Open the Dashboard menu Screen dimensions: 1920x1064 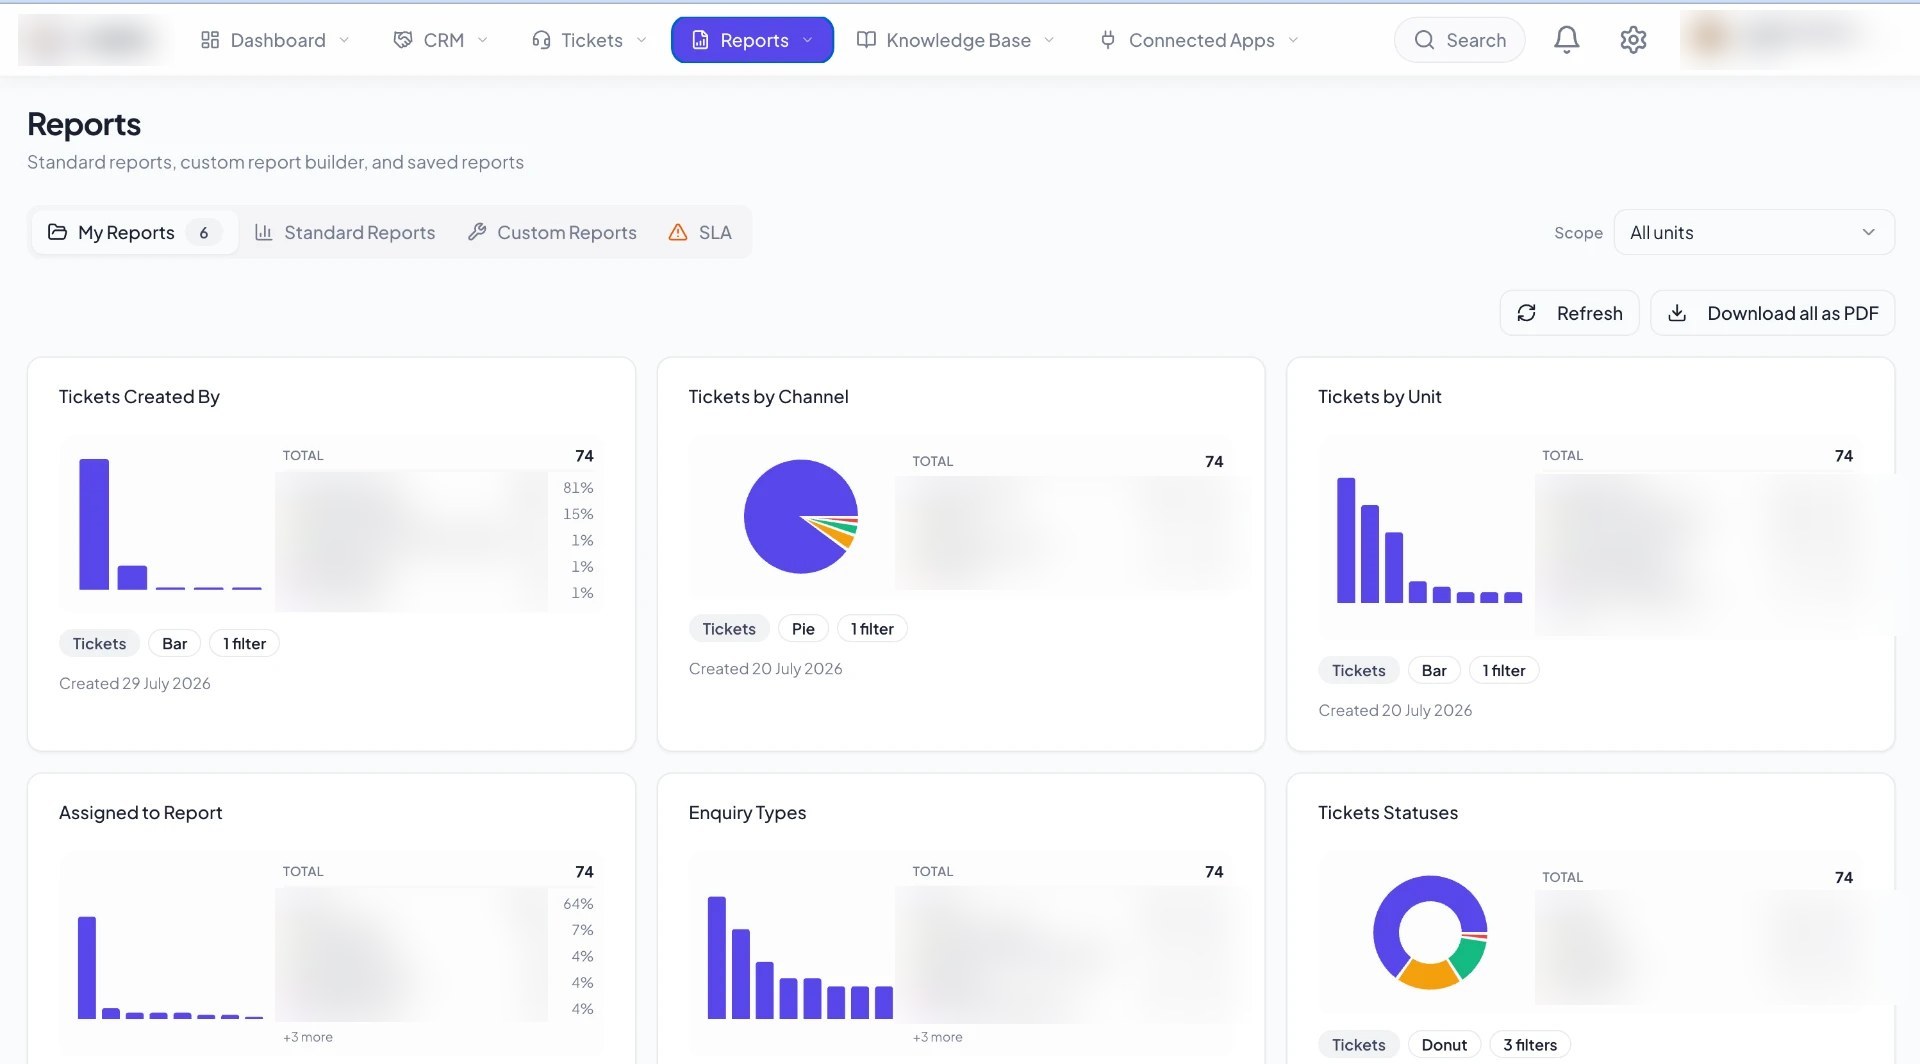[x=276, y=40]
